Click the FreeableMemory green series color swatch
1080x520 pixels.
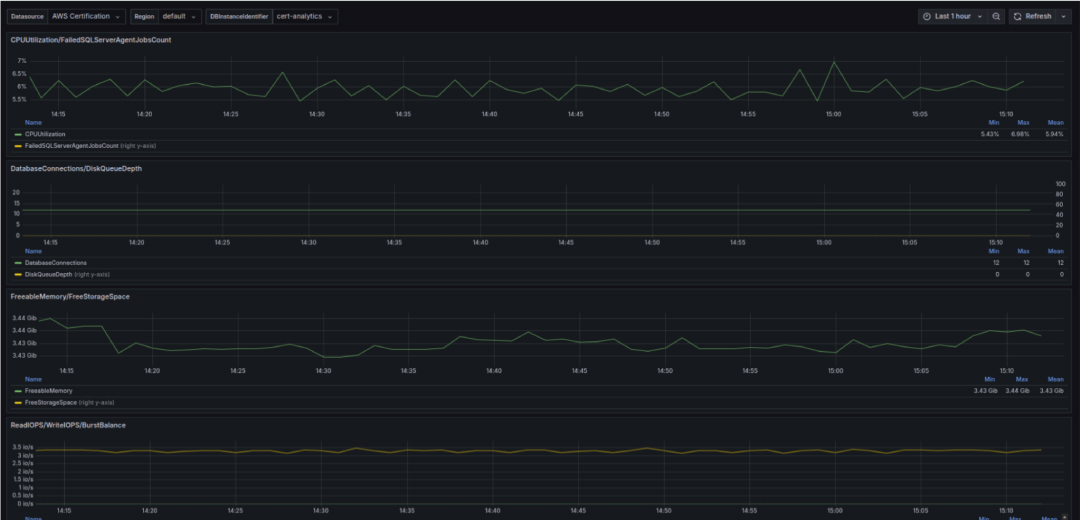(18, 391)
